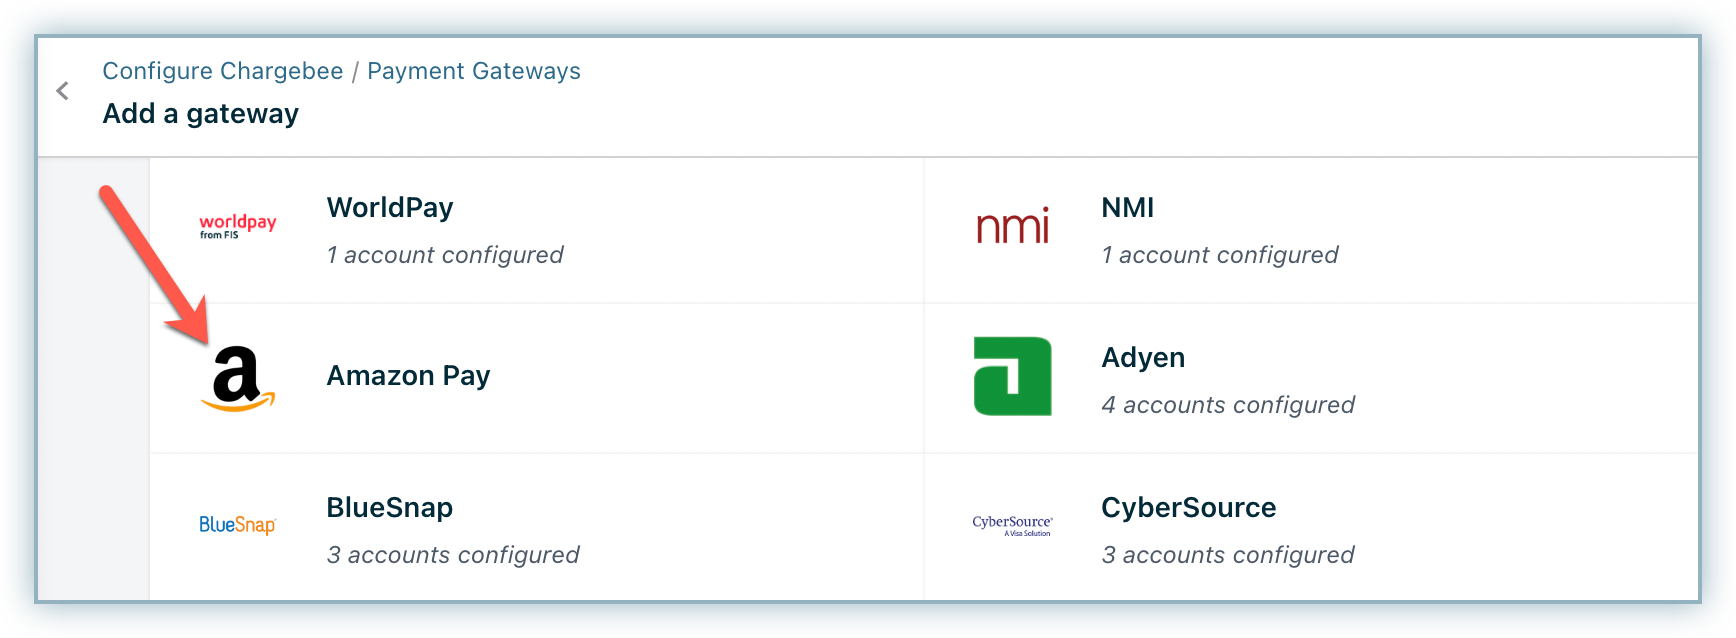
Task: Go back using the left chevron
Action: pos(62,91)
